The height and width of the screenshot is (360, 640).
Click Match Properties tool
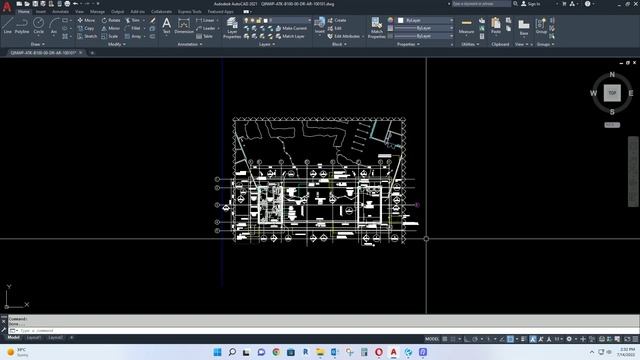376,28
